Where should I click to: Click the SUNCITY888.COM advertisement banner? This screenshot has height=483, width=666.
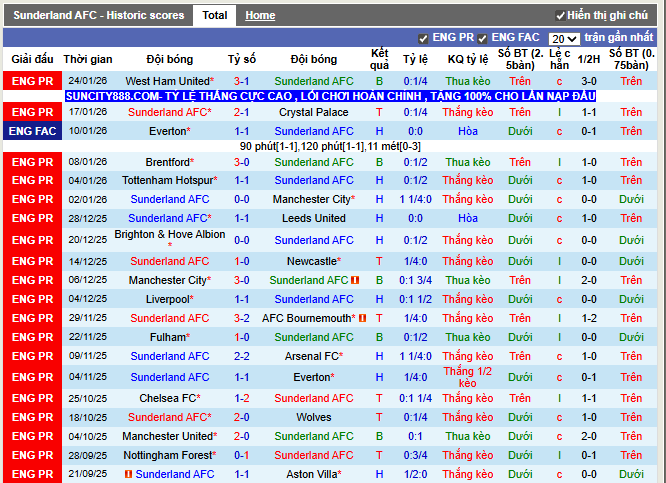[x=330, y=96]
